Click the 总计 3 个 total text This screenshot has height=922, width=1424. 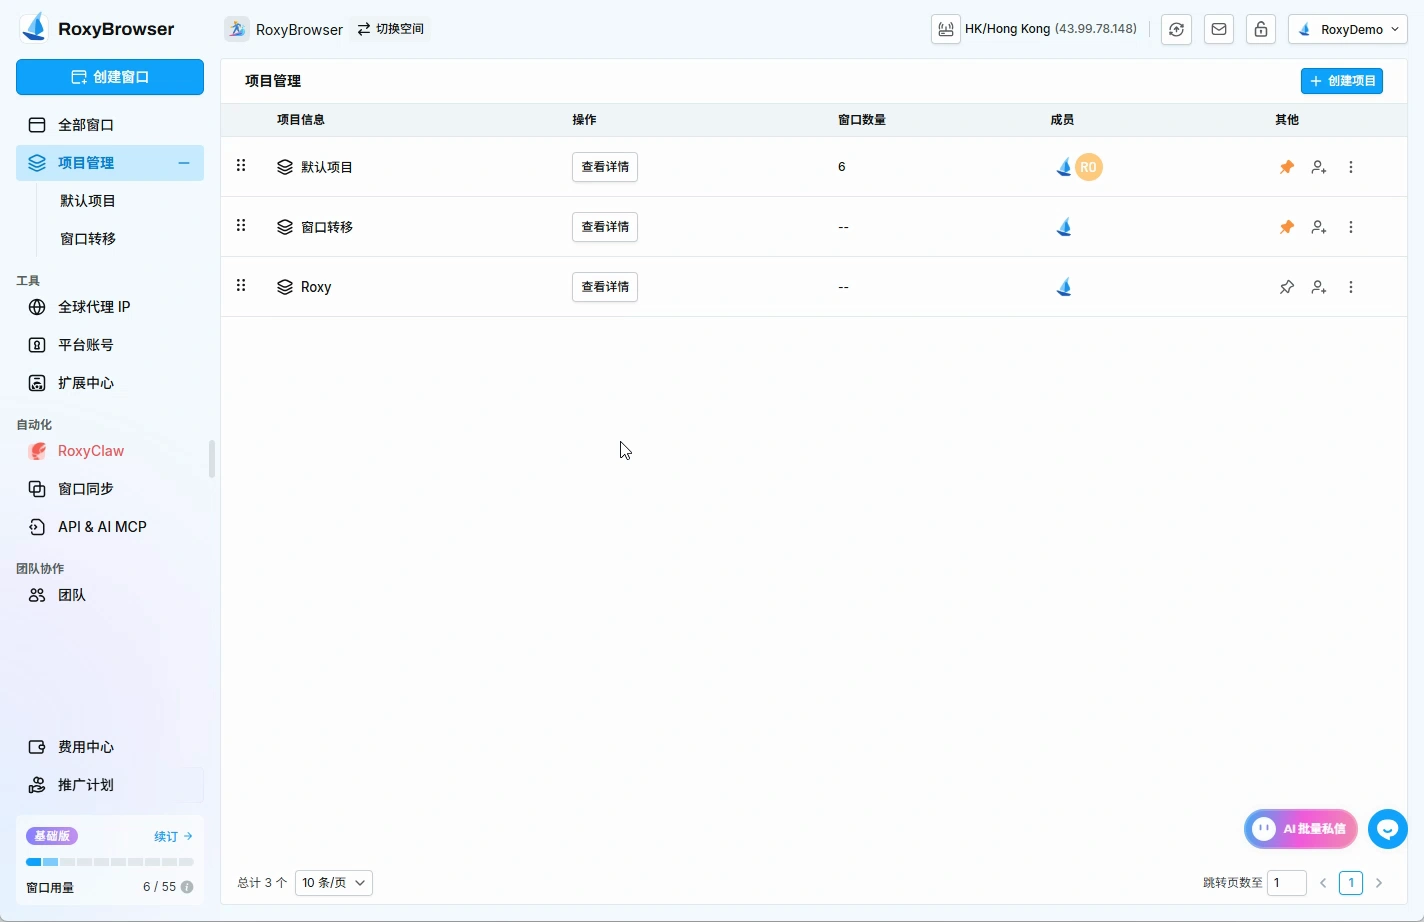(262, 883)
